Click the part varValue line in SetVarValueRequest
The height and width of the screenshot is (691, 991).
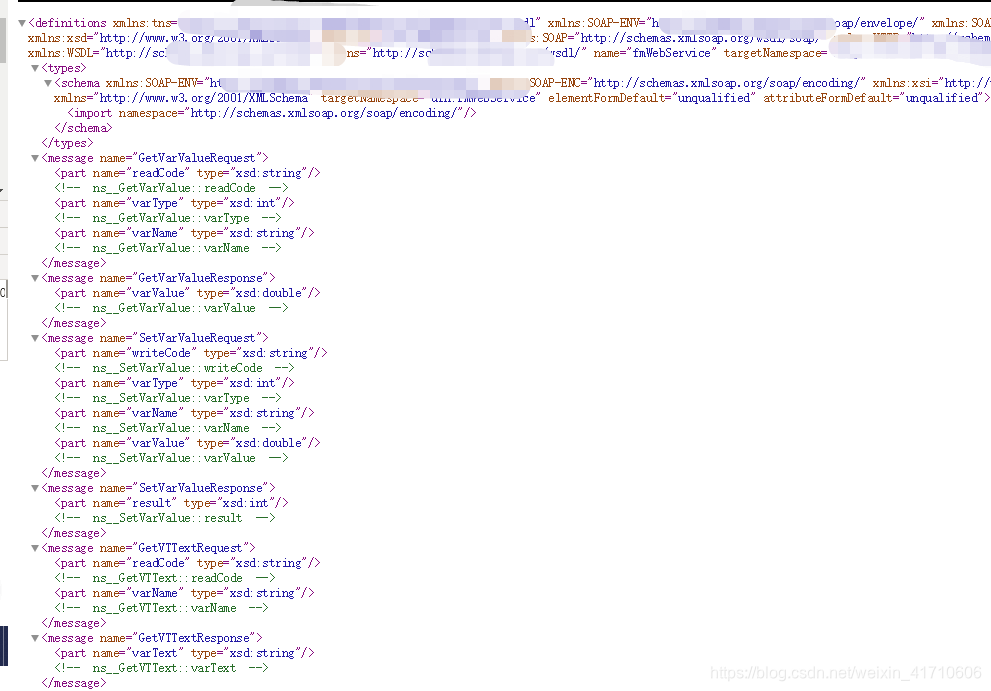tap(188, 443)
